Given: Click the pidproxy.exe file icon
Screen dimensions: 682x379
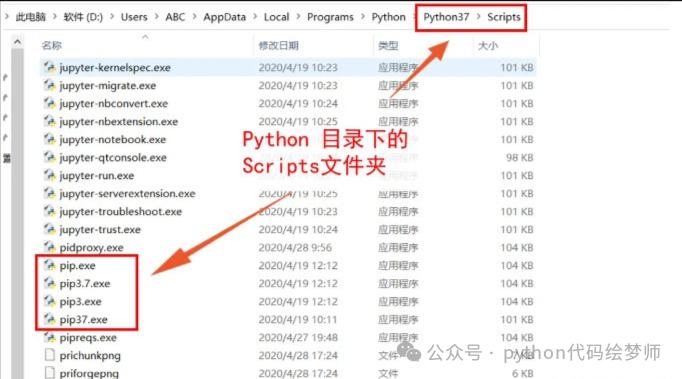Looking at the screenshot, I should [50, 247].
